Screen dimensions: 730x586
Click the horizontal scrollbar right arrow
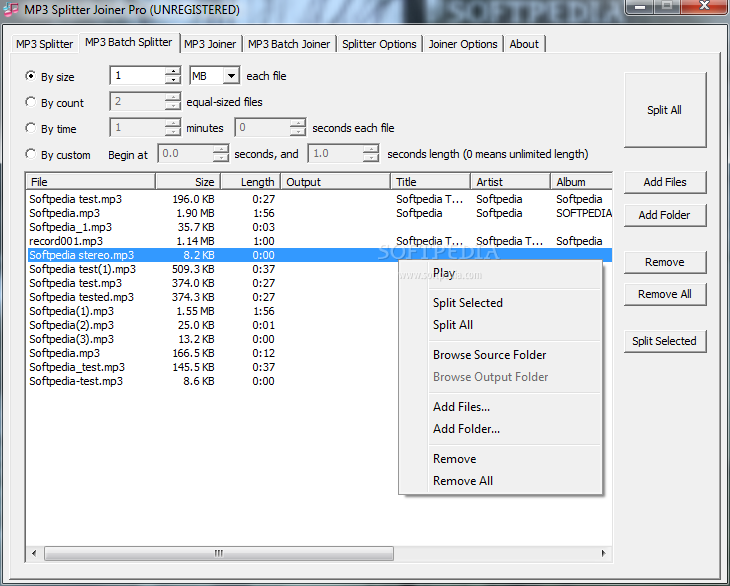point(604,553)
